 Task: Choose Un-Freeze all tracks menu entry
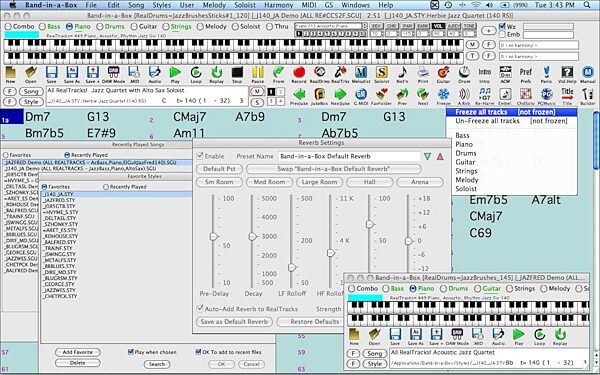512,121
